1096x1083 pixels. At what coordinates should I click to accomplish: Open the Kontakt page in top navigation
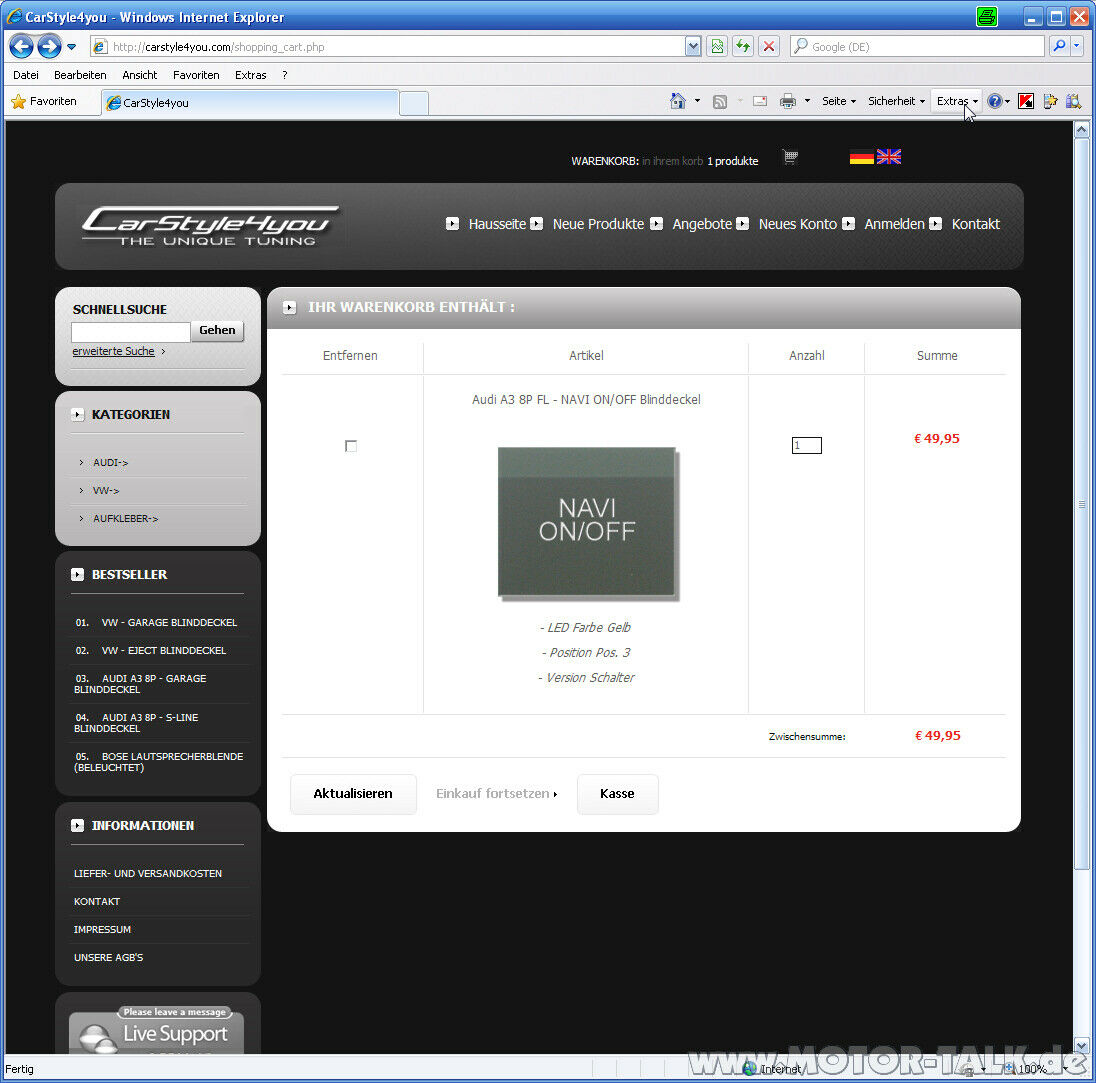[x=976, y=224]
